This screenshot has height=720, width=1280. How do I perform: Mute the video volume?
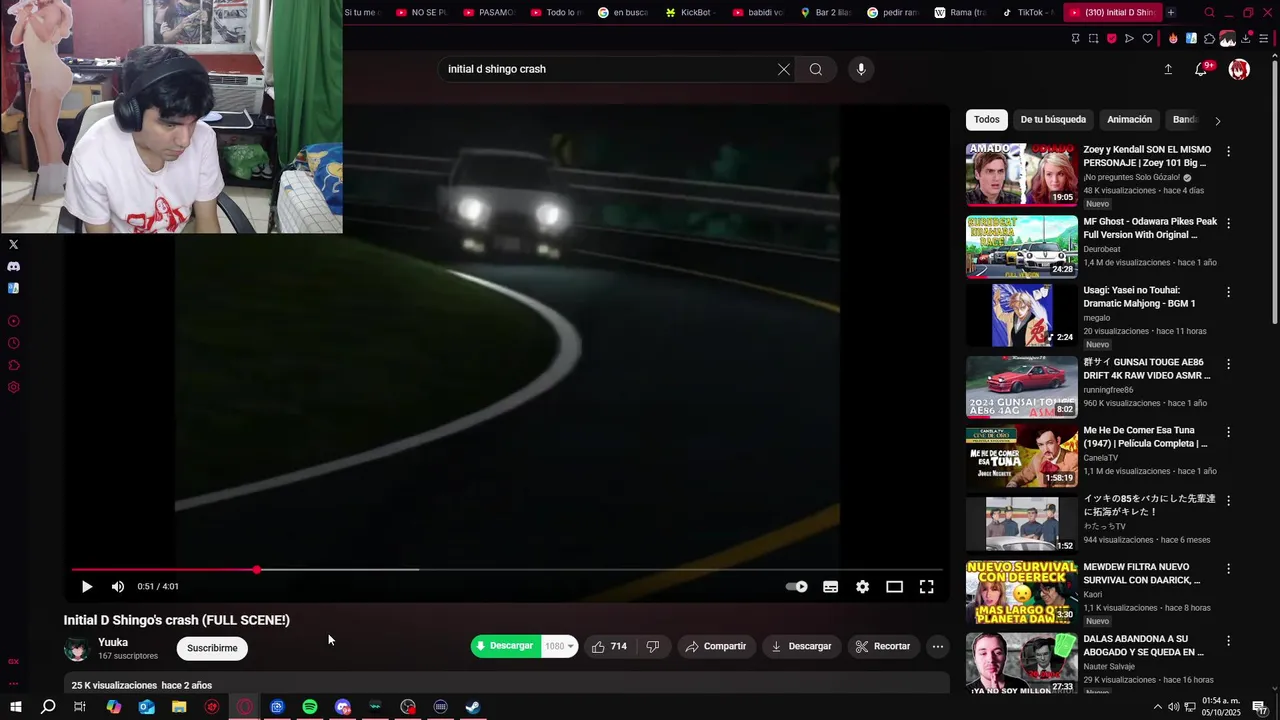[118, 587]
